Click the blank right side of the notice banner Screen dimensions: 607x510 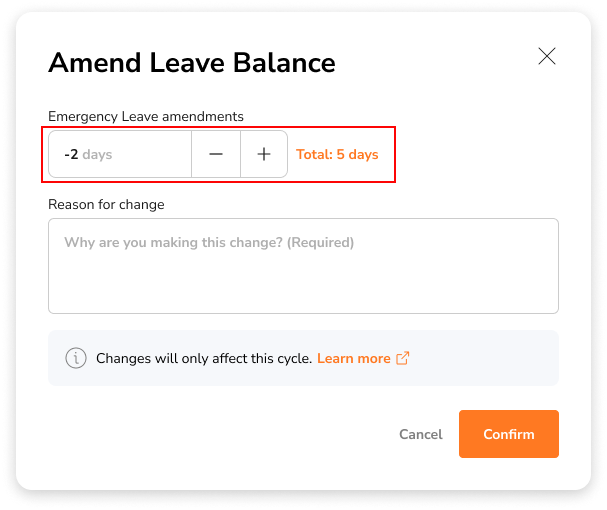(x=484, y=358)
